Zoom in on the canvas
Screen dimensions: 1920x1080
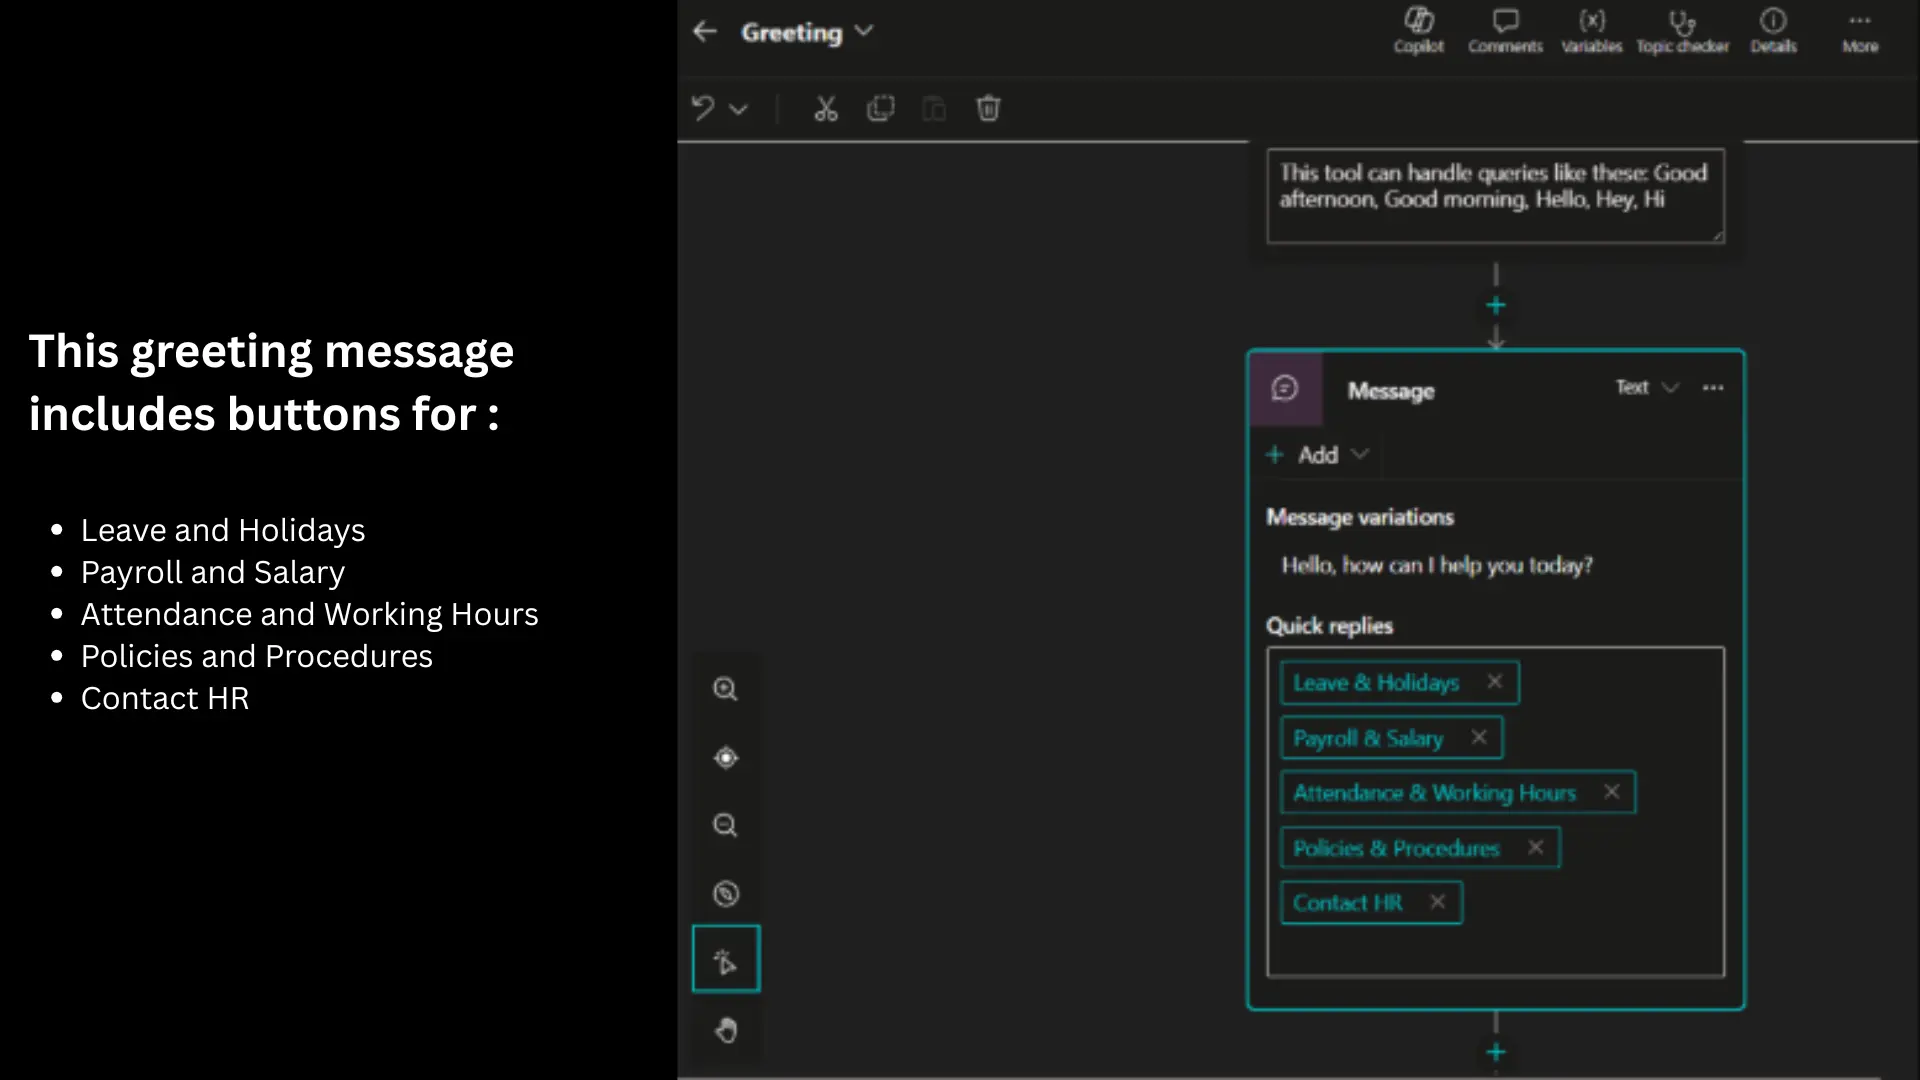click(x=725, y=689)
